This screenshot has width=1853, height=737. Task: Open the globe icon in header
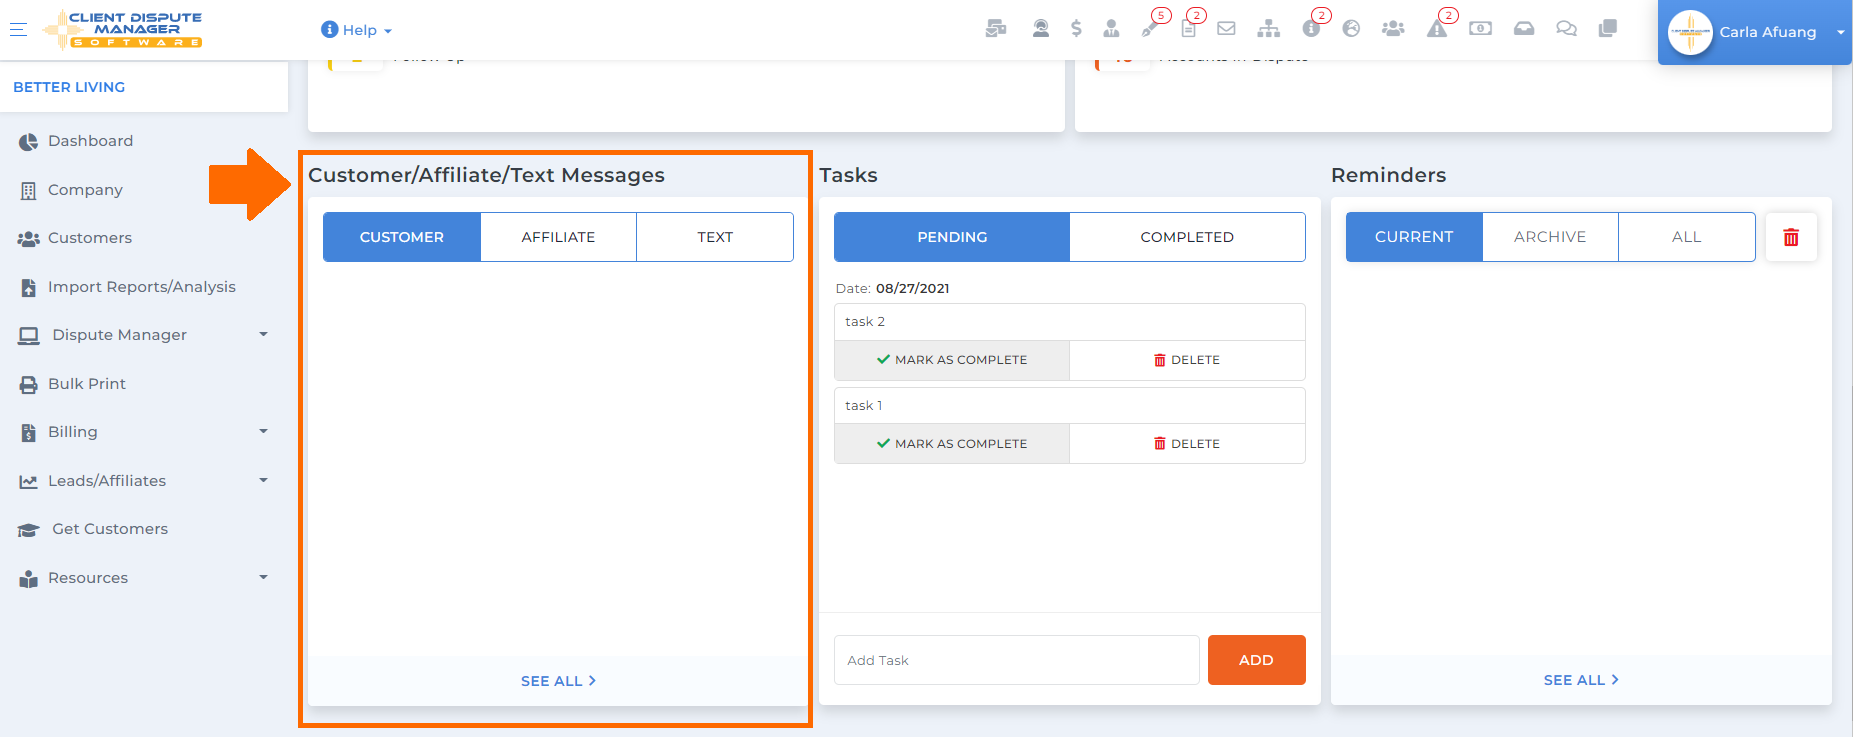click(x=1351, y=29)
